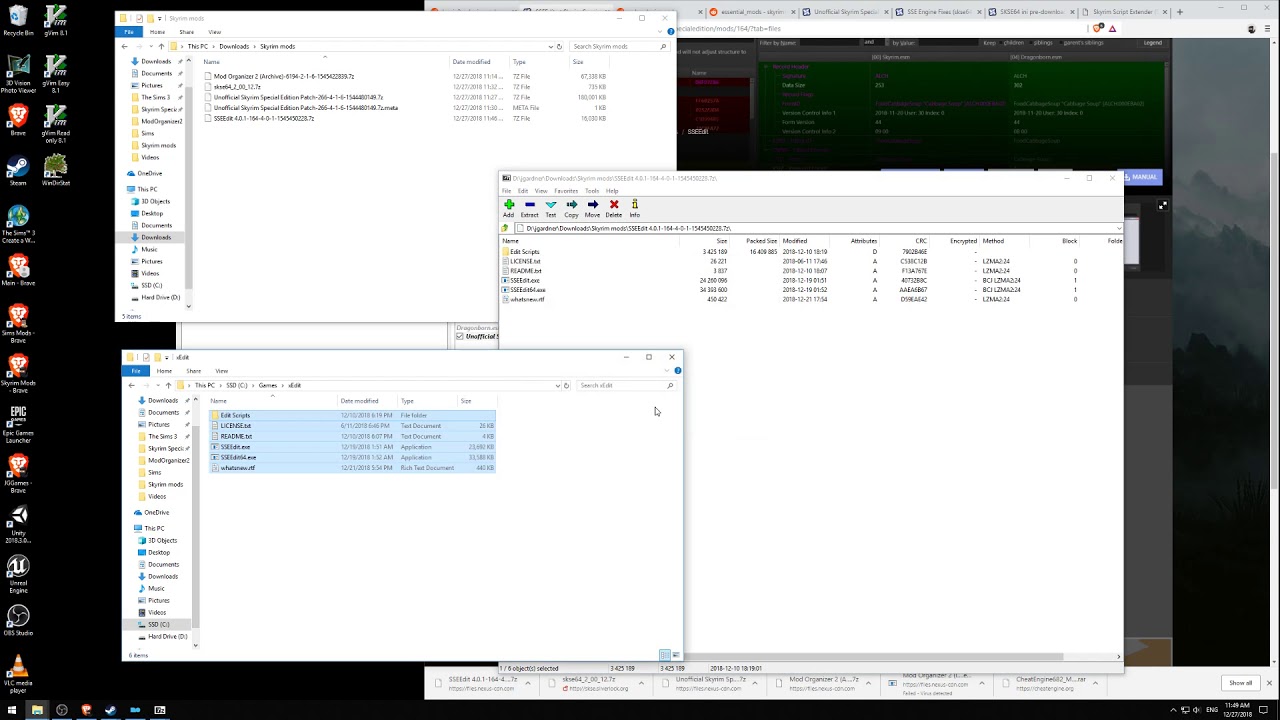1280x720 pixels.
Task: Click the Info icon in 7-Zip toolbar
Action: coord(634,208)
